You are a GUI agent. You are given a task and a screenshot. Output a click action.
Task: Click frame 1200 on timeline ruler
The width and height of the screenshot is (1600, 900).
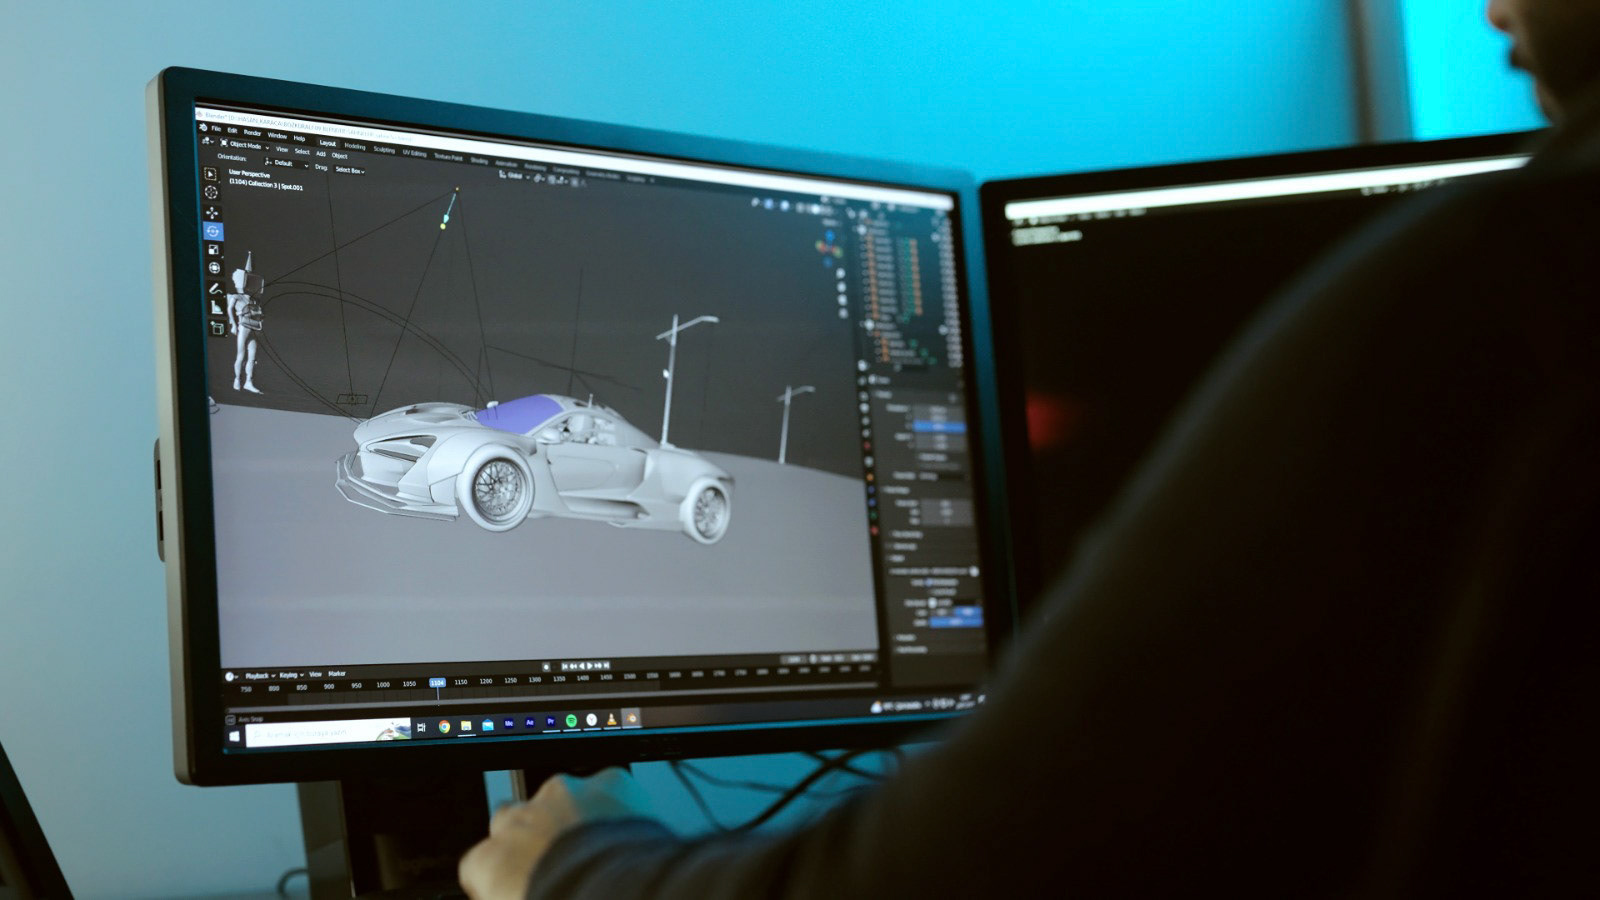pos(486,681)
